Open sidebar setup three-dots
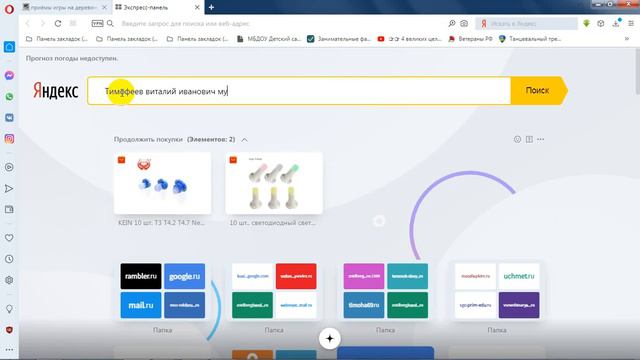 click(9, 350)
